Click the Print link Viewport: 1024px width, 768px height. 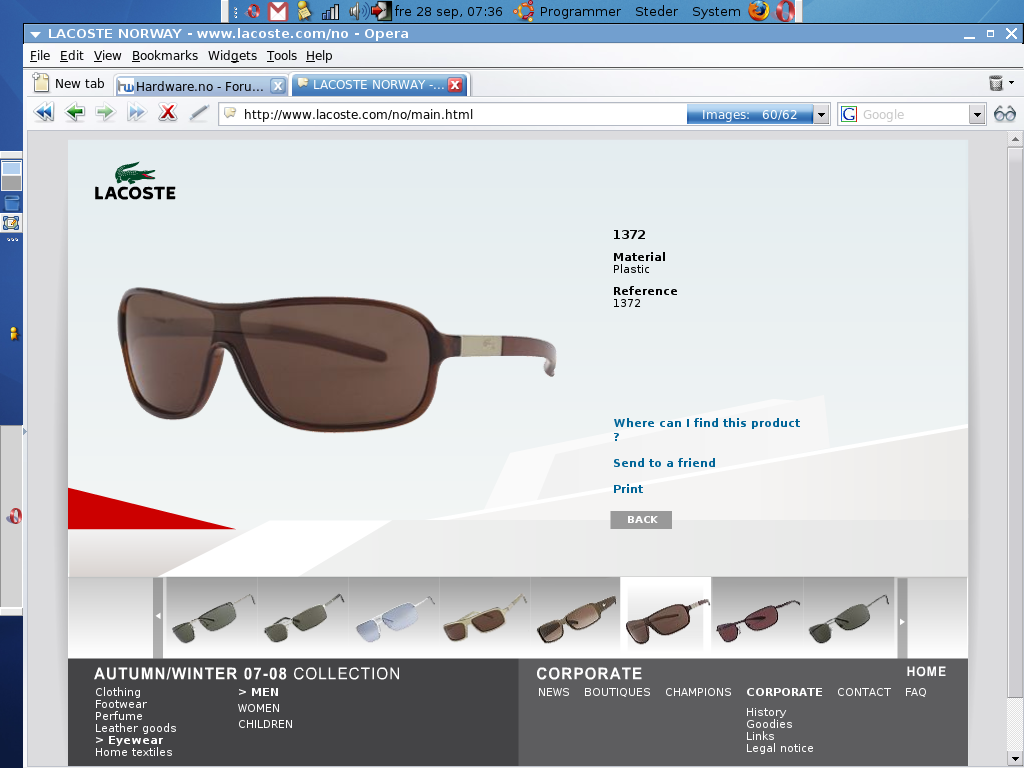(x=628, y=489)
